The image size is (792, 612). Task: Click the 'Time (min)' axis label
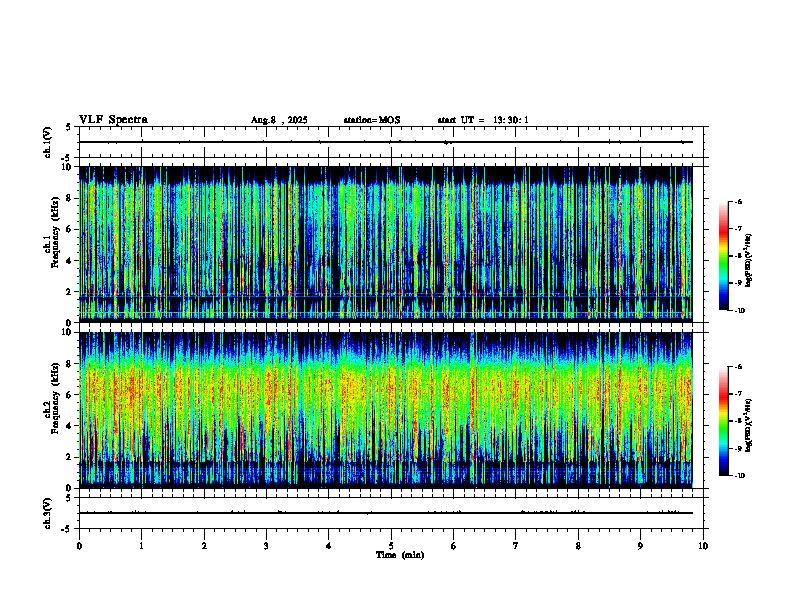click(400, 555)
